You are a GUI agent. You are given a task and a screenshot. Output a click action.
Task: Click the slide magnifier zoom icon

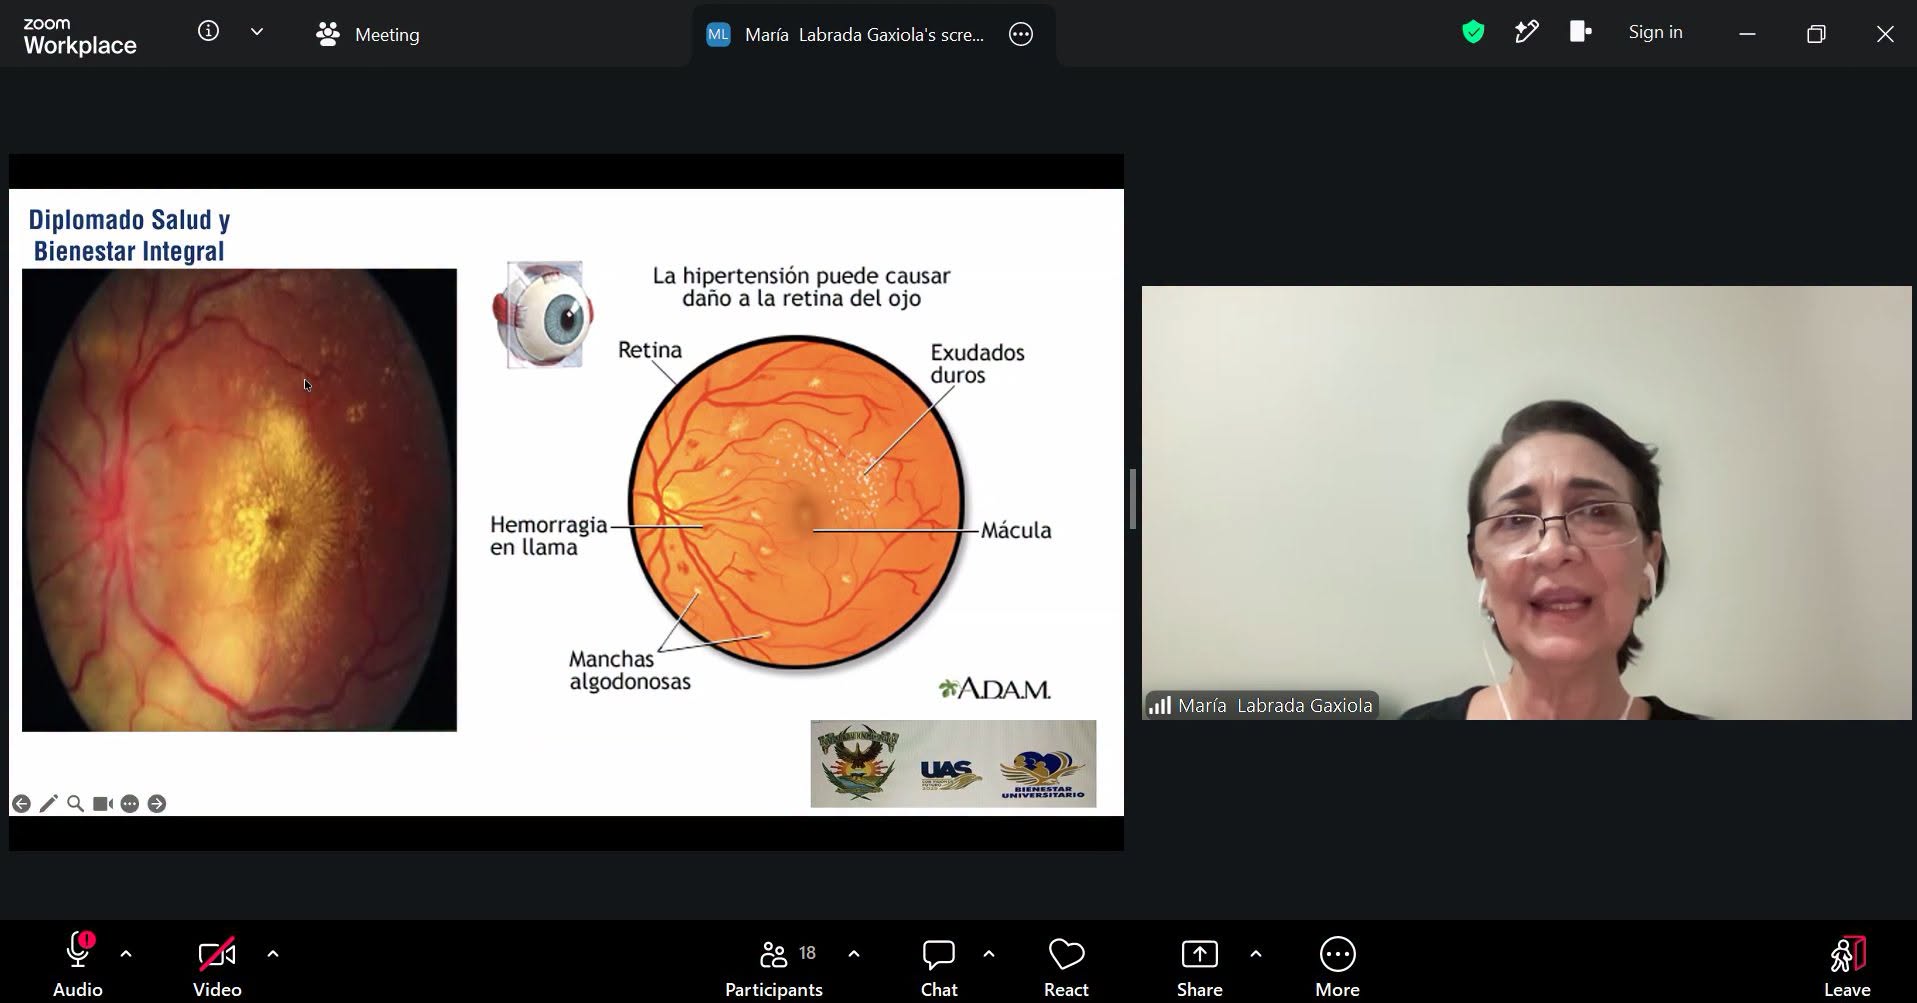tap(75, 804)
